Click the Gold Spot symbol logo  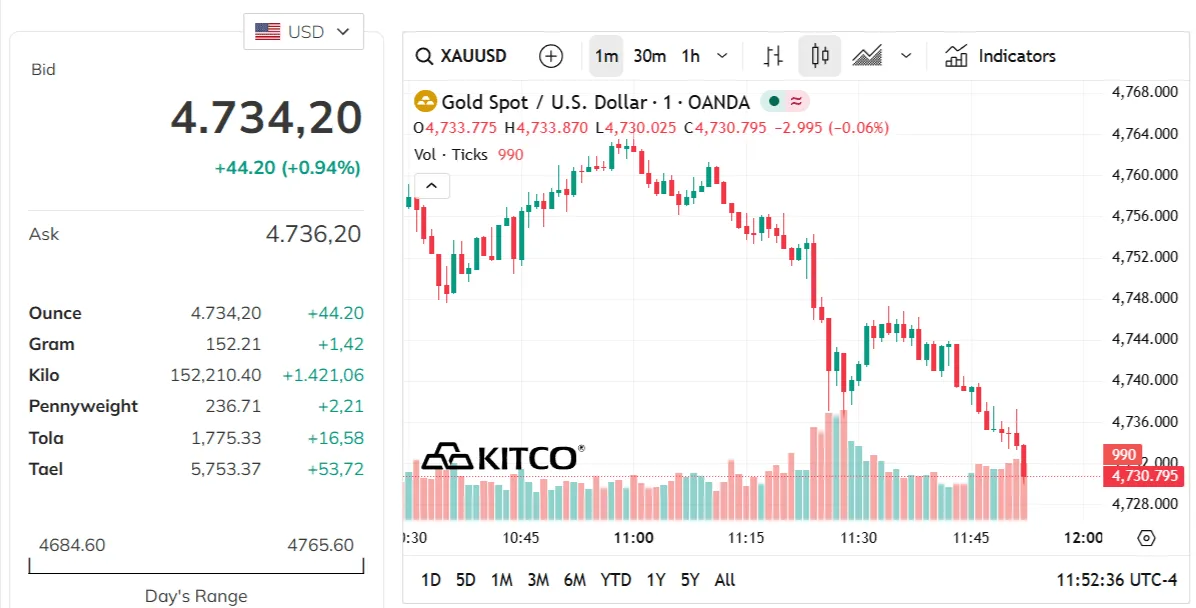(425, 101)
